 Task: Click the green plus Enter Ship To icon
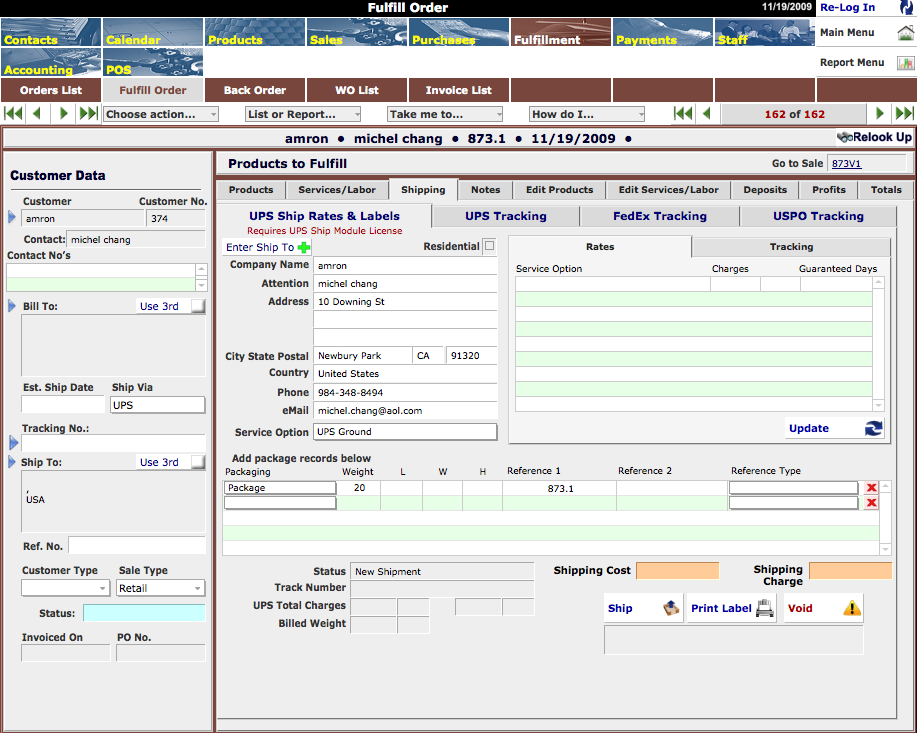[304, 247]
